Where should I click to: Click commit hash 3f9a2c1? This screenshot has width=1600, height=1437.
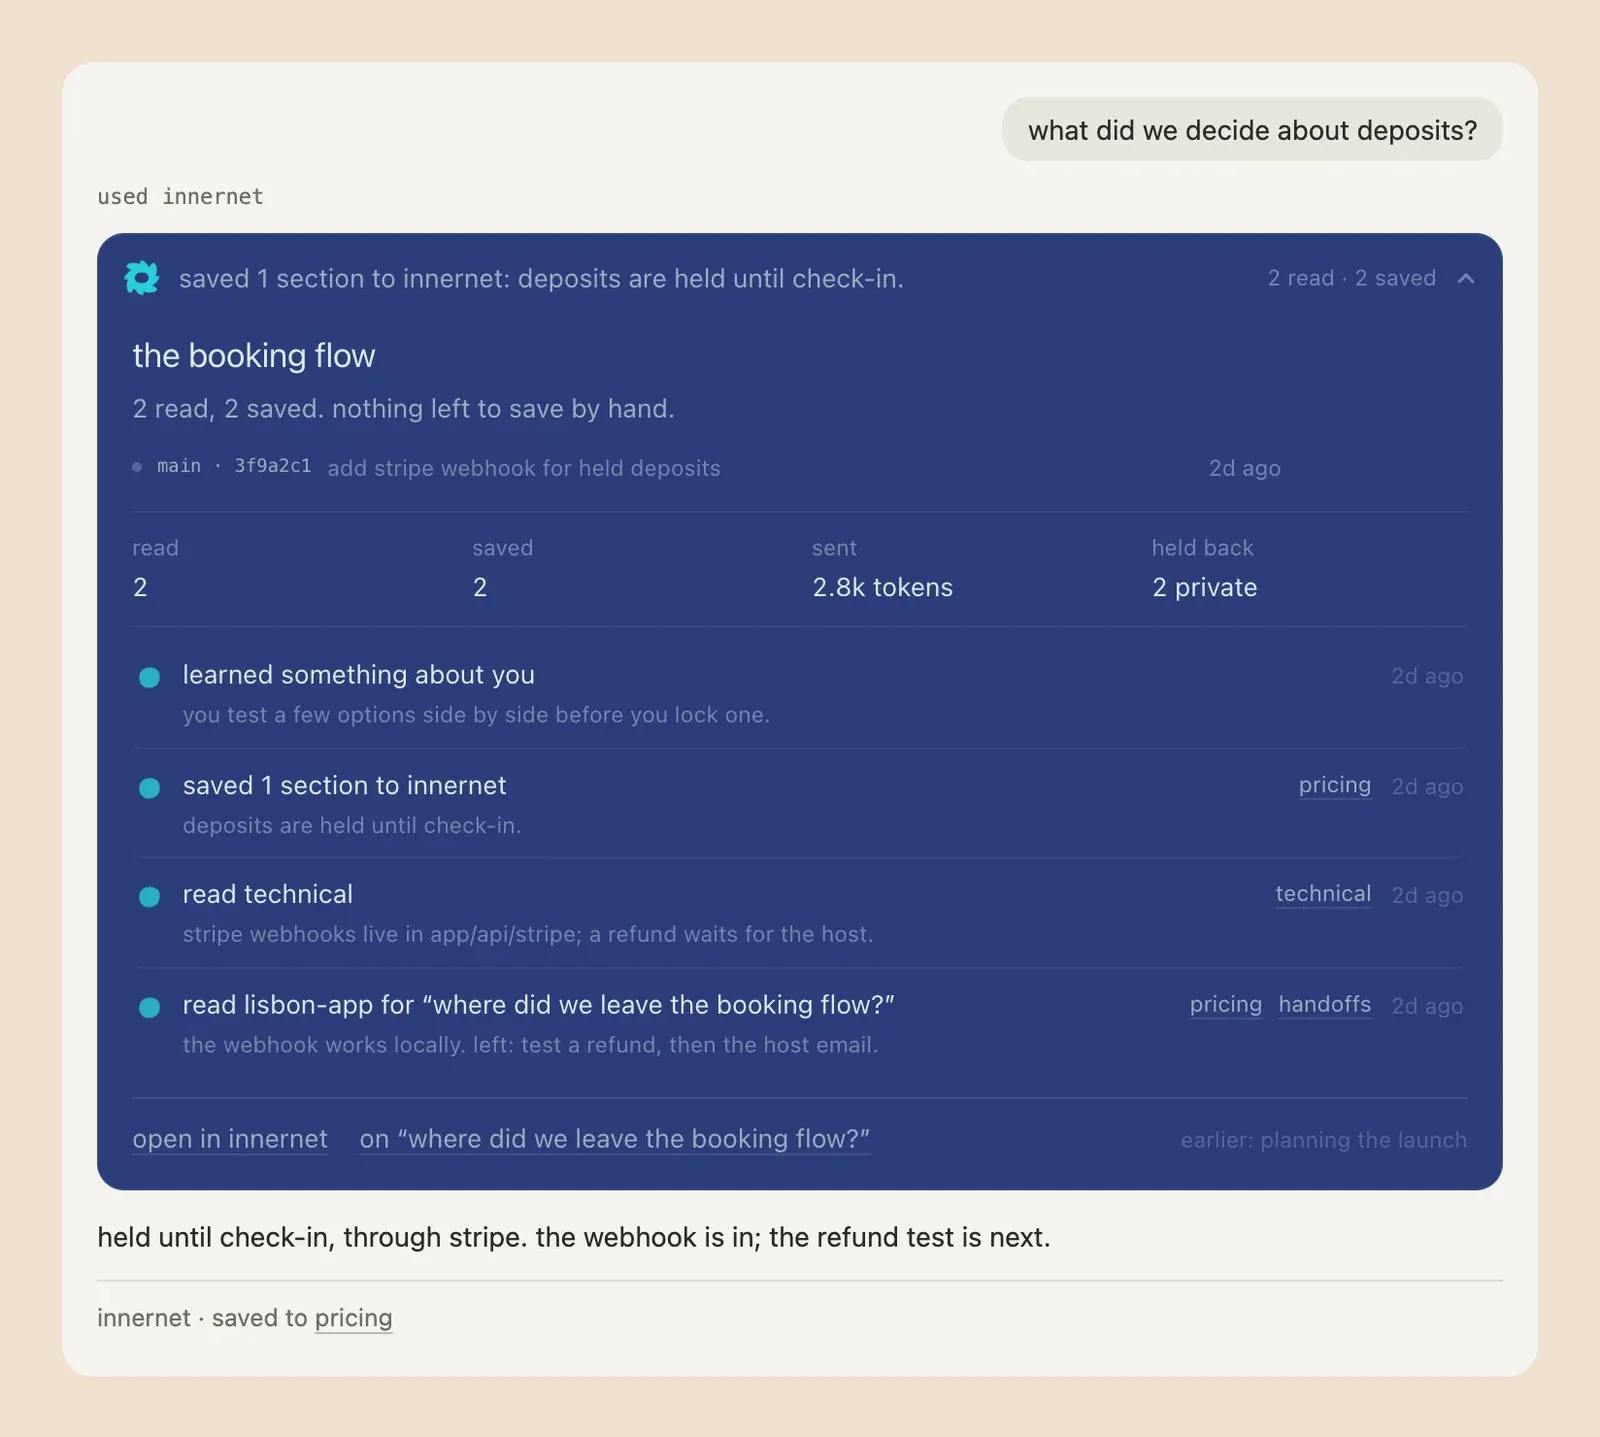click(272, 466)
